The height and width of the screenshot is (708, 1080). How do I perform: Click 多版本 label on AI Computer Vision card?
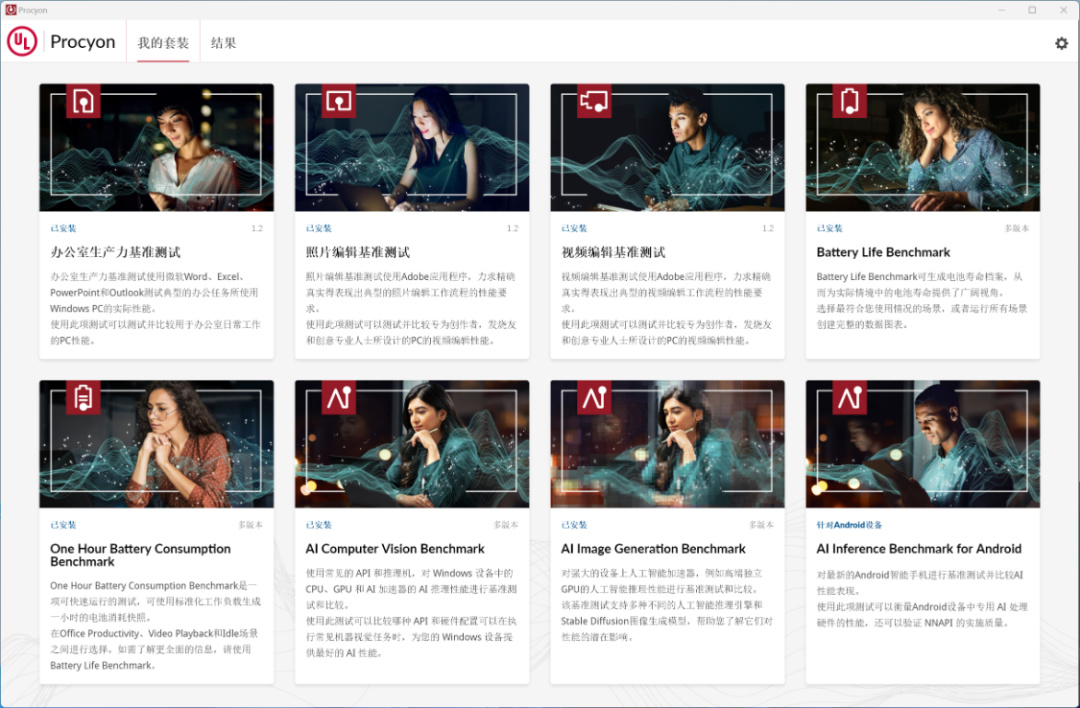(506, 525)
